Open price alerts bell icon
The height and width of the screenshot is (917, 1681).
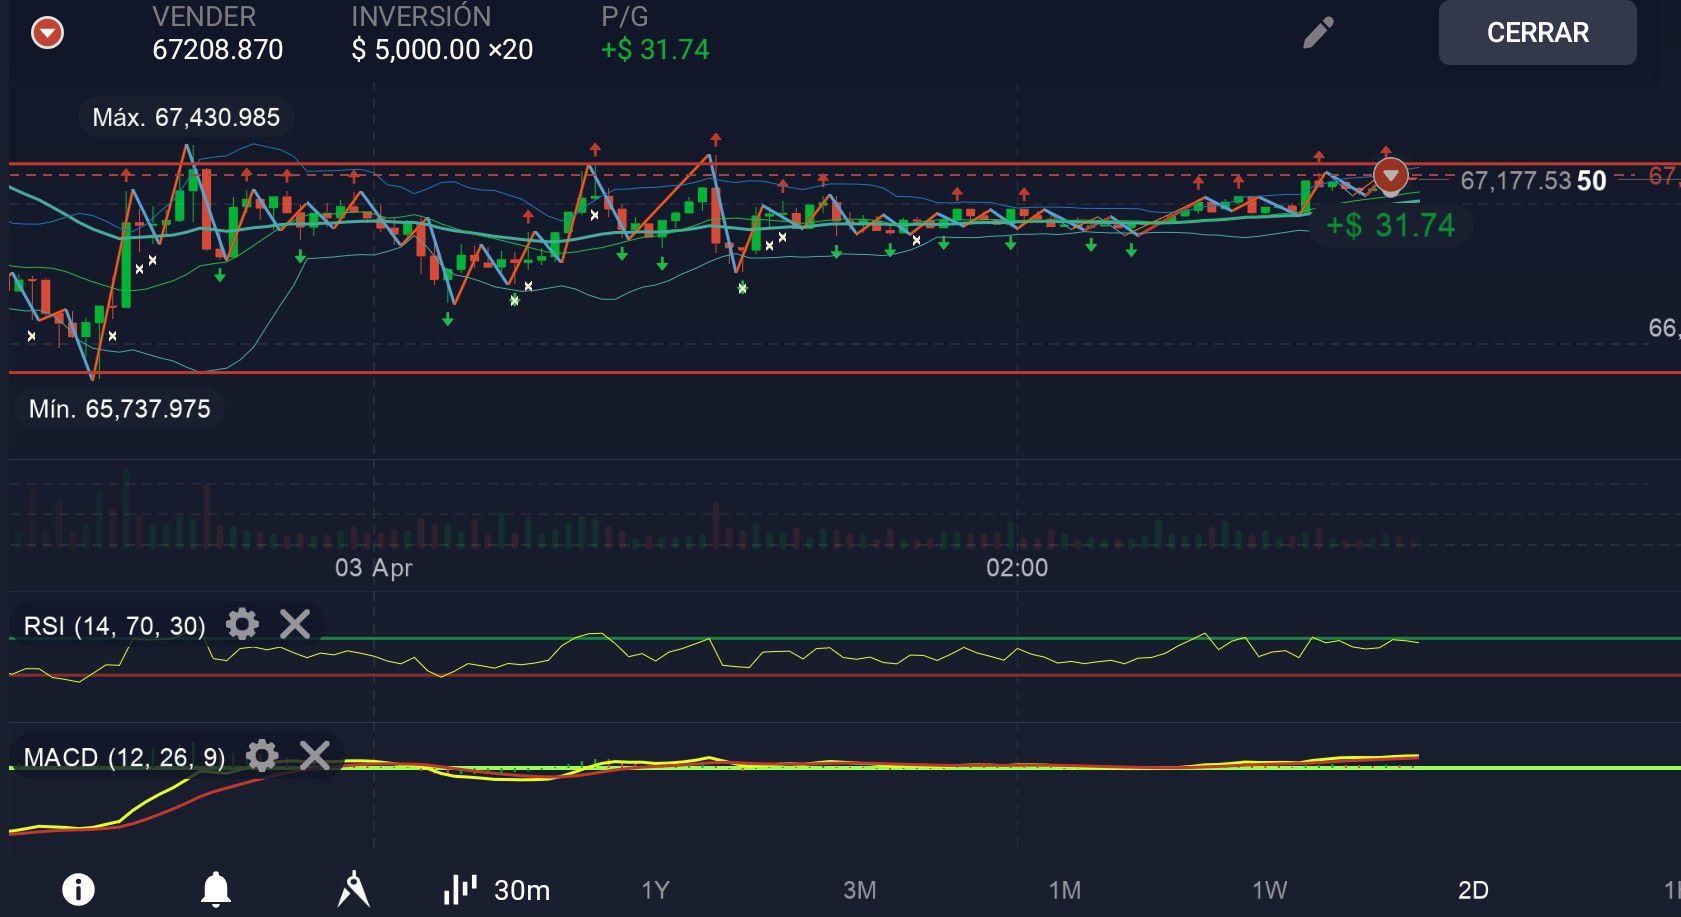pos(216,889)
